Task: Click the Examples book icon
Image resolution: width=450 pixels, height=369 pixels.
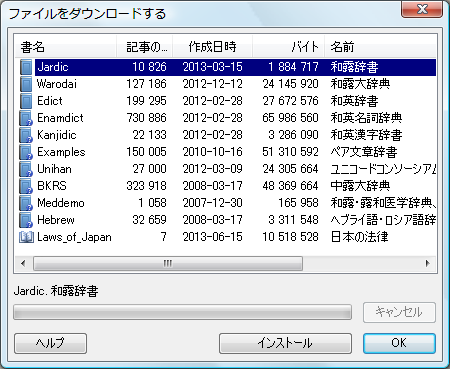Action: 26,152
